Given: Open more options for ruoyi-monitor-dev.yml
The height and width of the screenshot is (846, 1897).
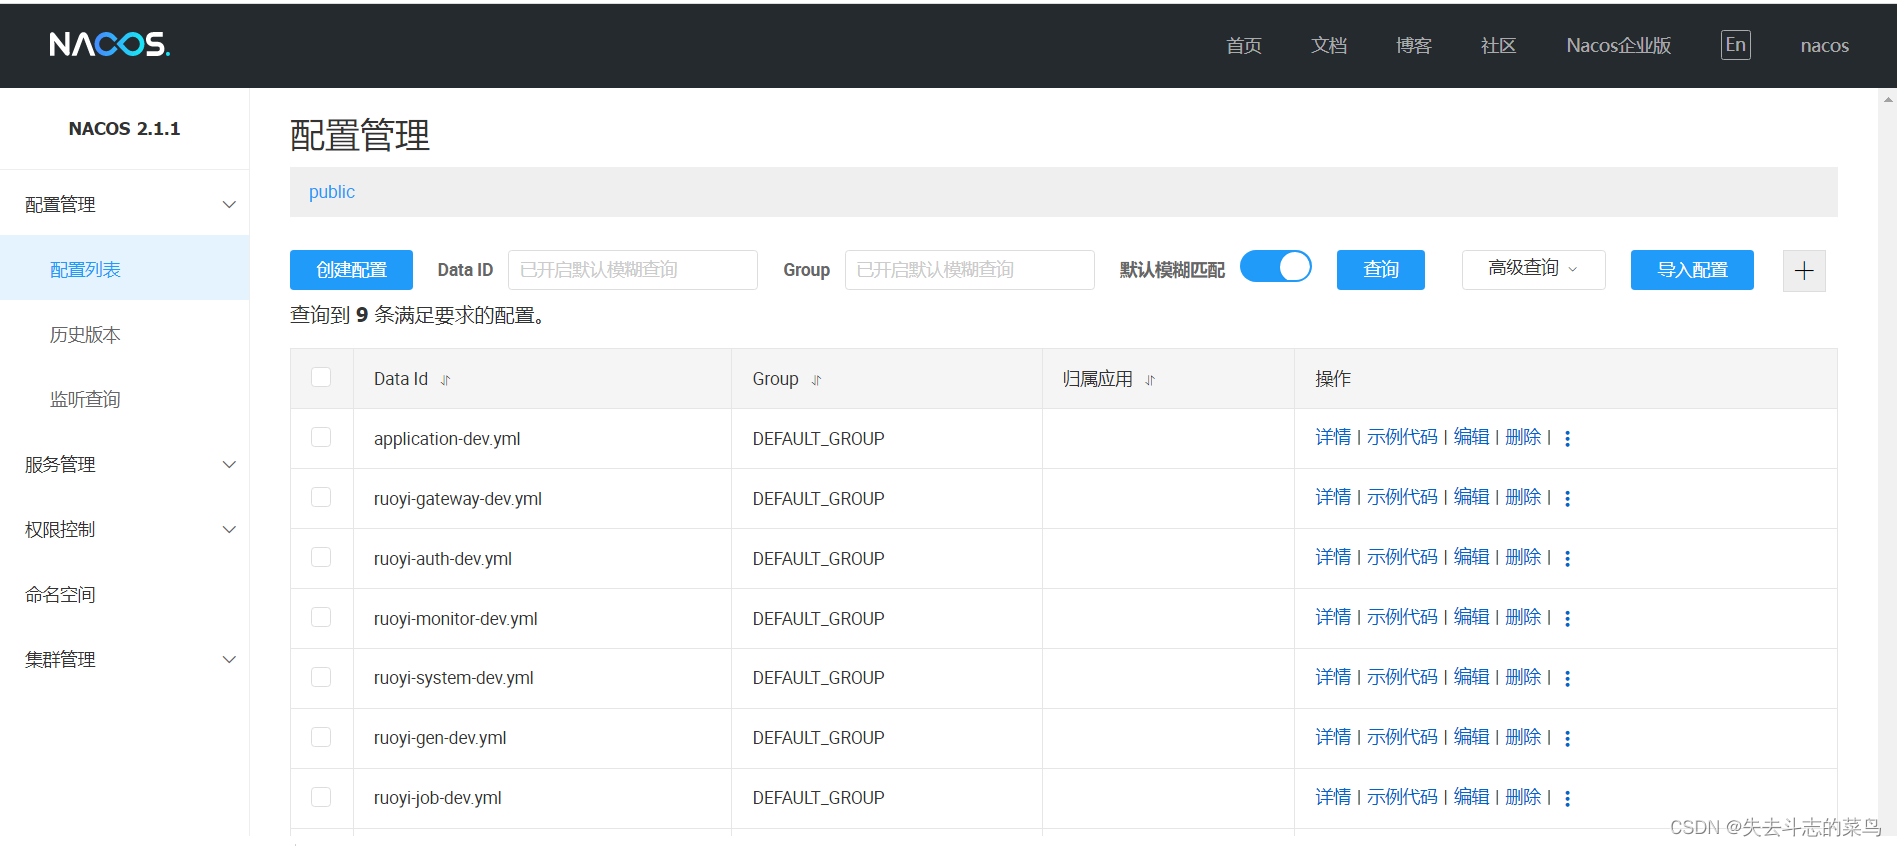Looking at the screenshot, I should [1567, 618].
